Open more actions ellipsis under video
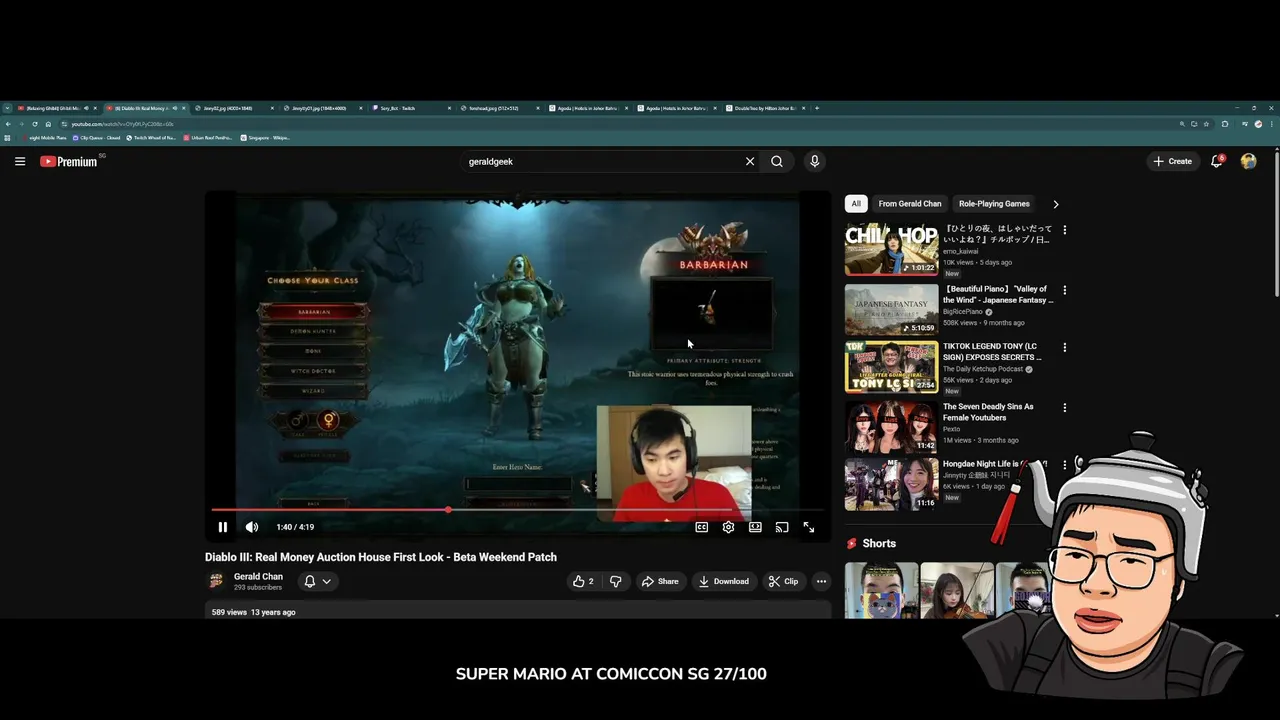 coord(821,581)
